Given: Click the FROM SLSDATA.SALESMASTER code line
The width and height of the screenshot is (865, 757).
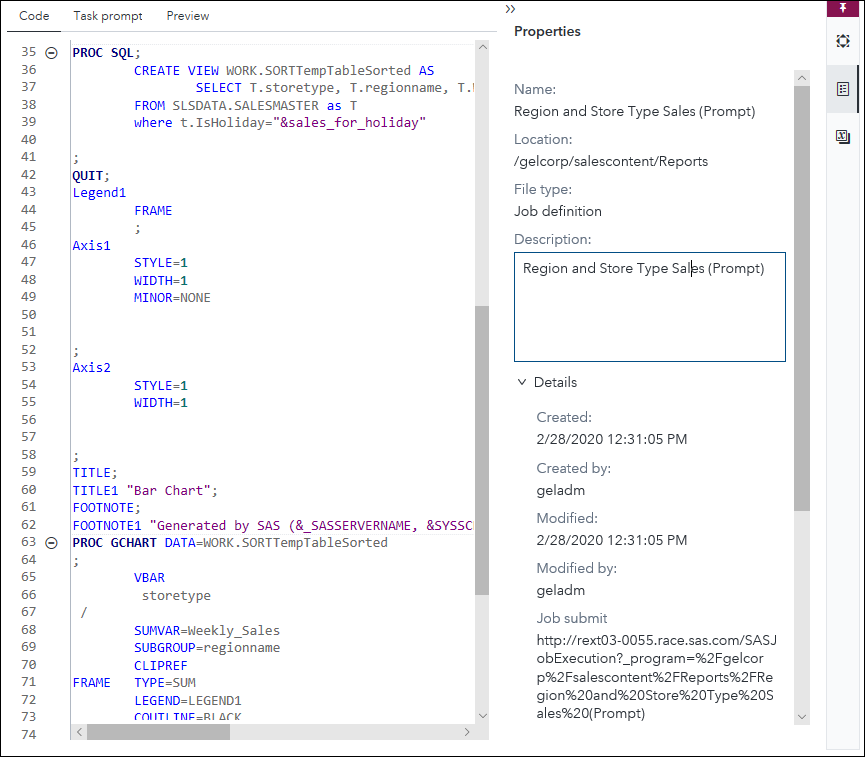Looking at the screenshot, I should [x=245, y=105].
